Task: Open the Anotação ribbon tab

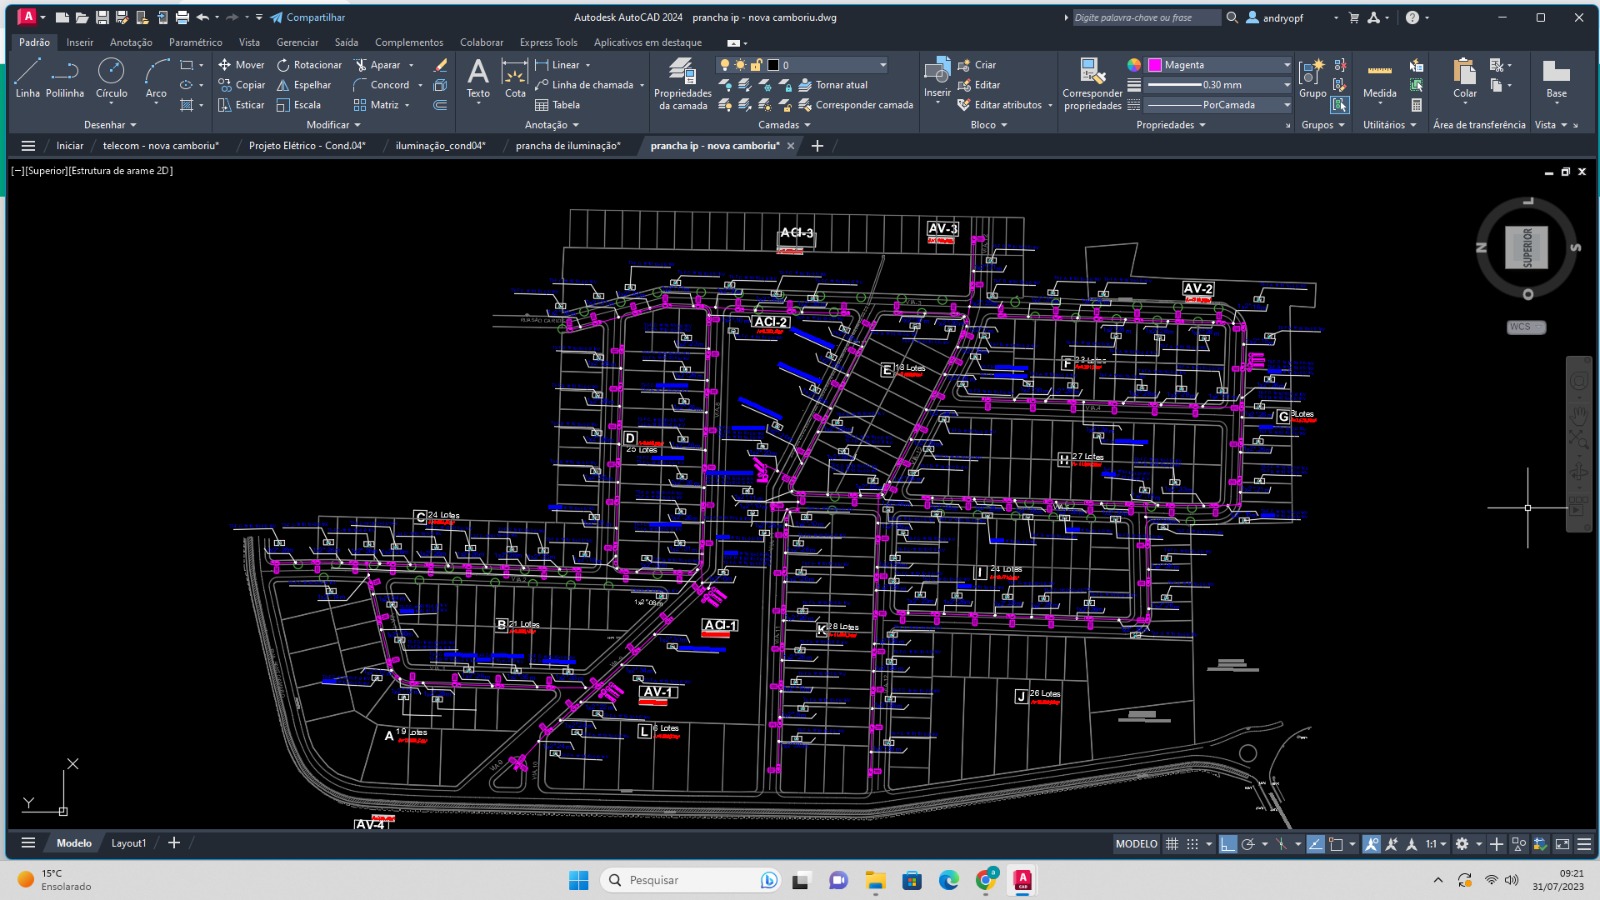Action: (x=131, y=43)
